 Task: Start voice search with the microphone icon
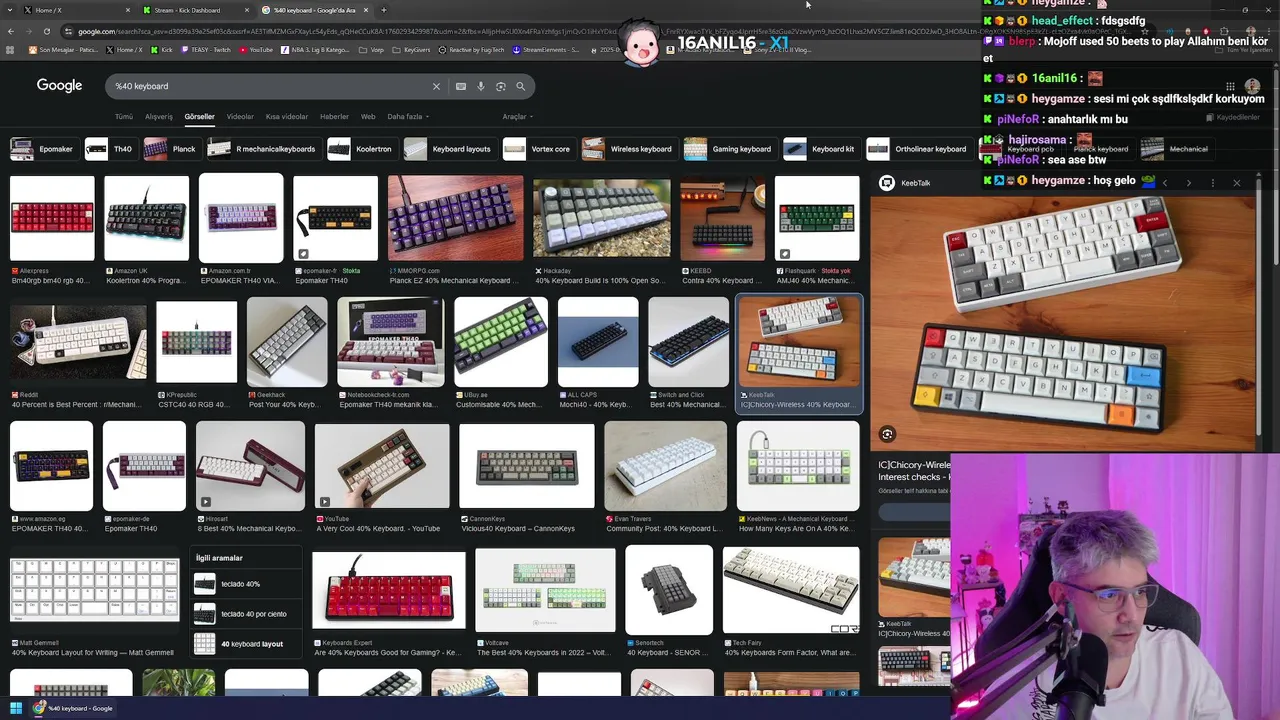tap(481, 86)
